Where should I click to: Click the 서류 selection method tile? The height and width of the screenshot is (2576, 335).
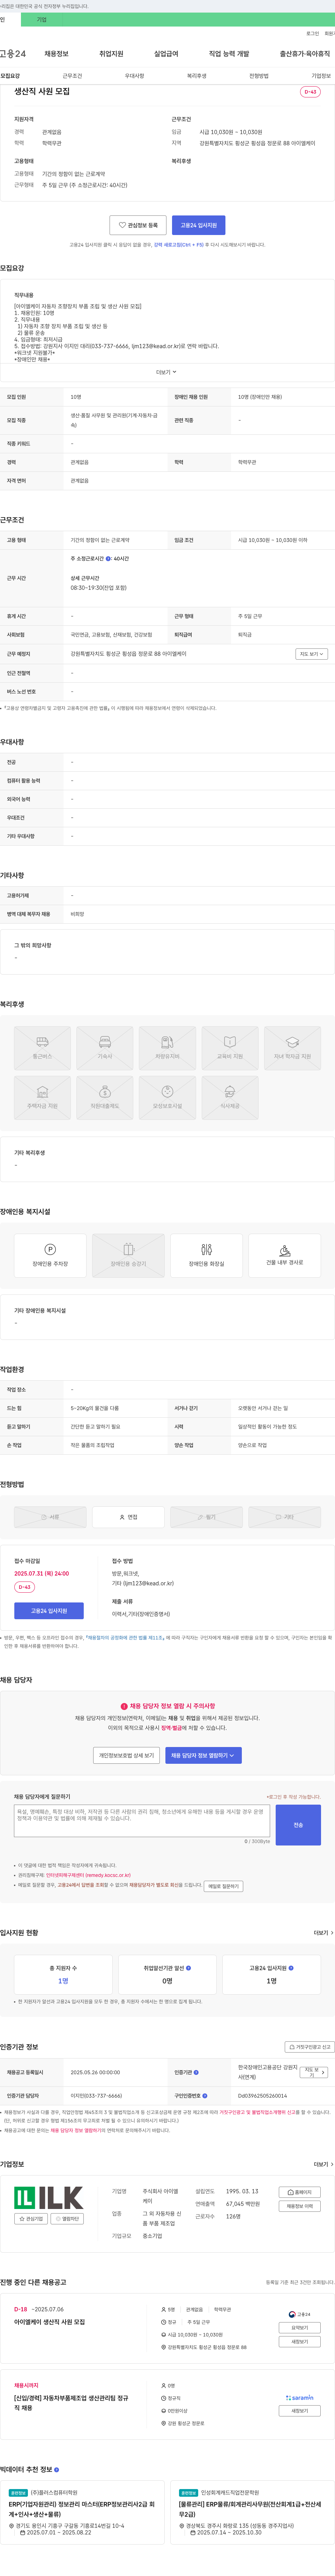[x=50, y=1517]
